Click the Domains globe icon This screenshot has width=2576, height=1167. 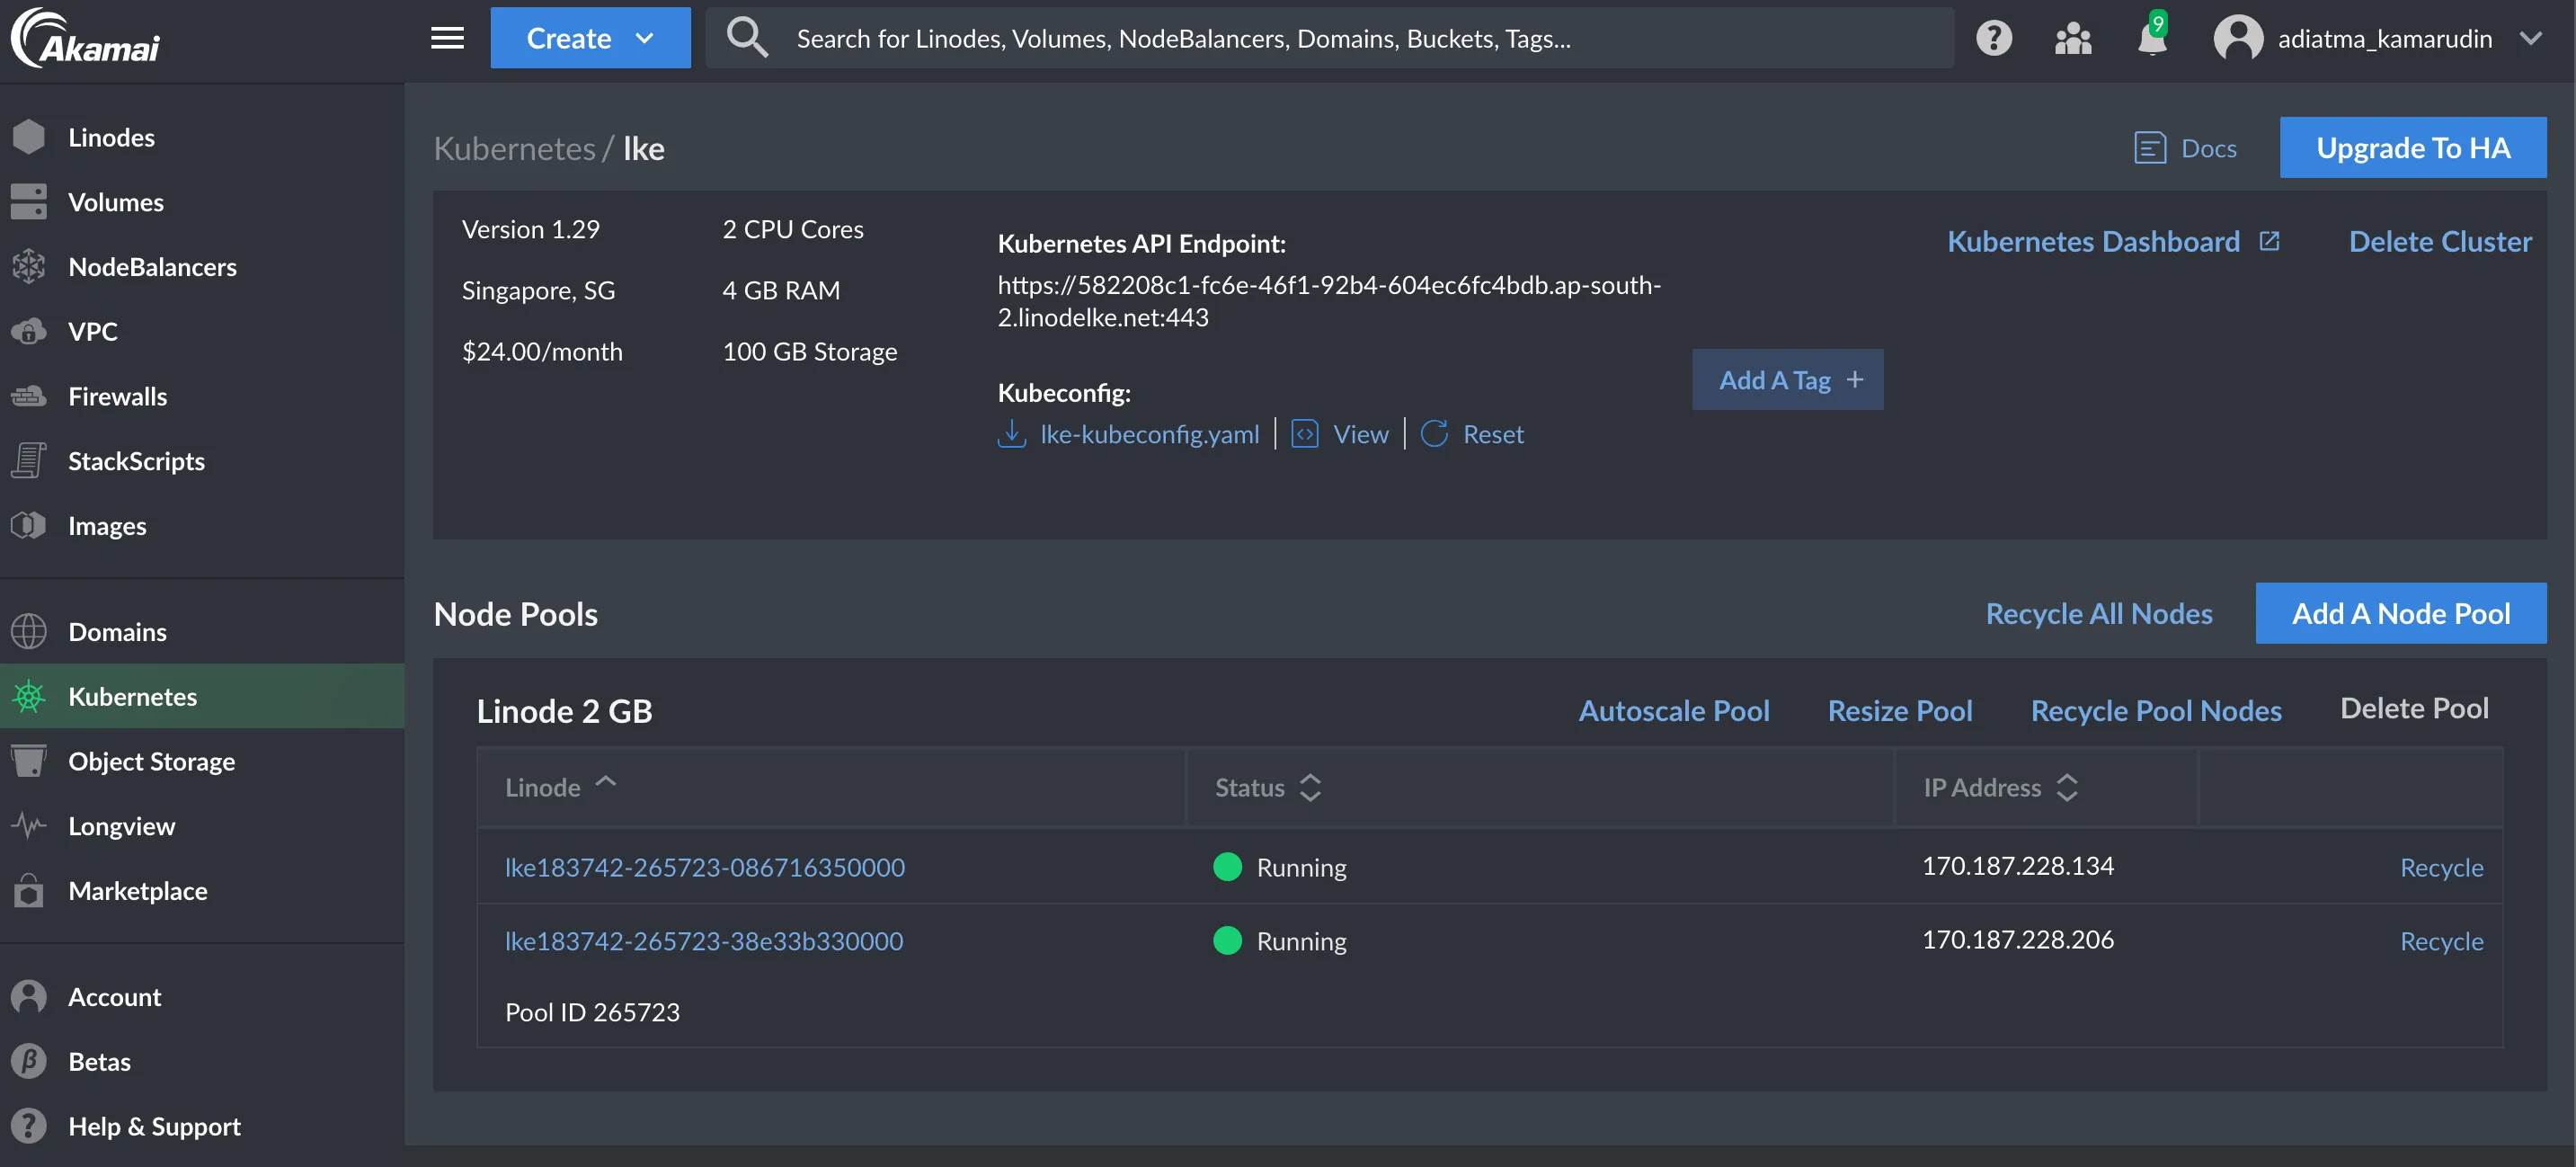coord(29,631)
